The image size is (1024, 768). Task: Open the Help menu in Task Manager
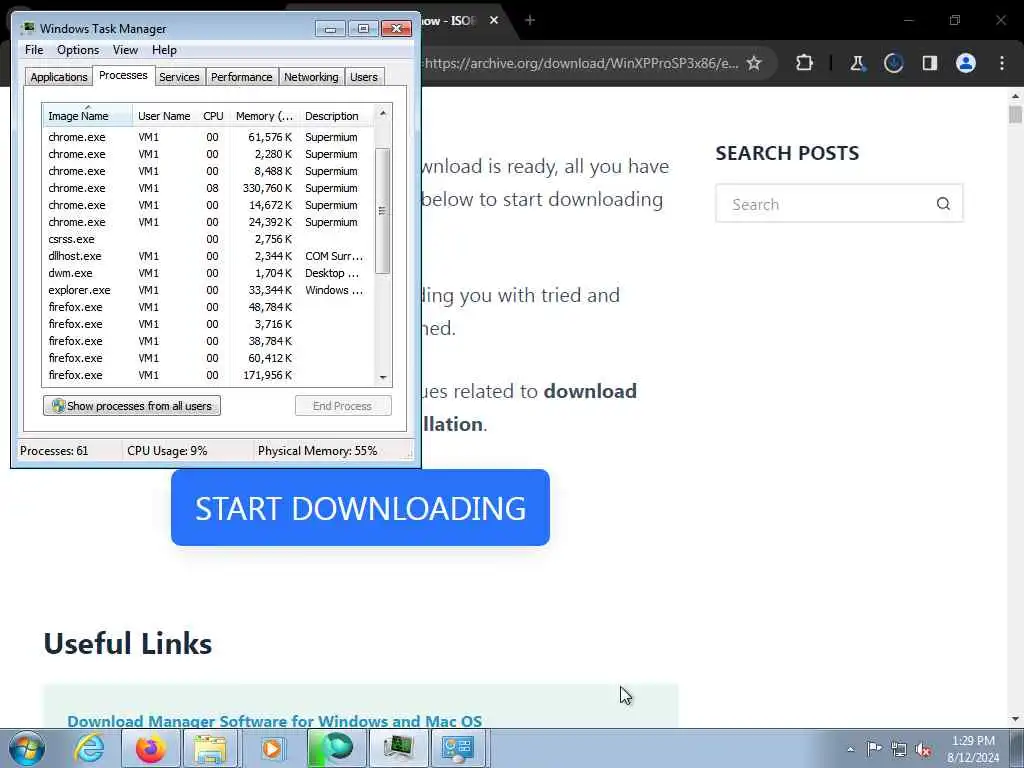(x=164, y=50)
